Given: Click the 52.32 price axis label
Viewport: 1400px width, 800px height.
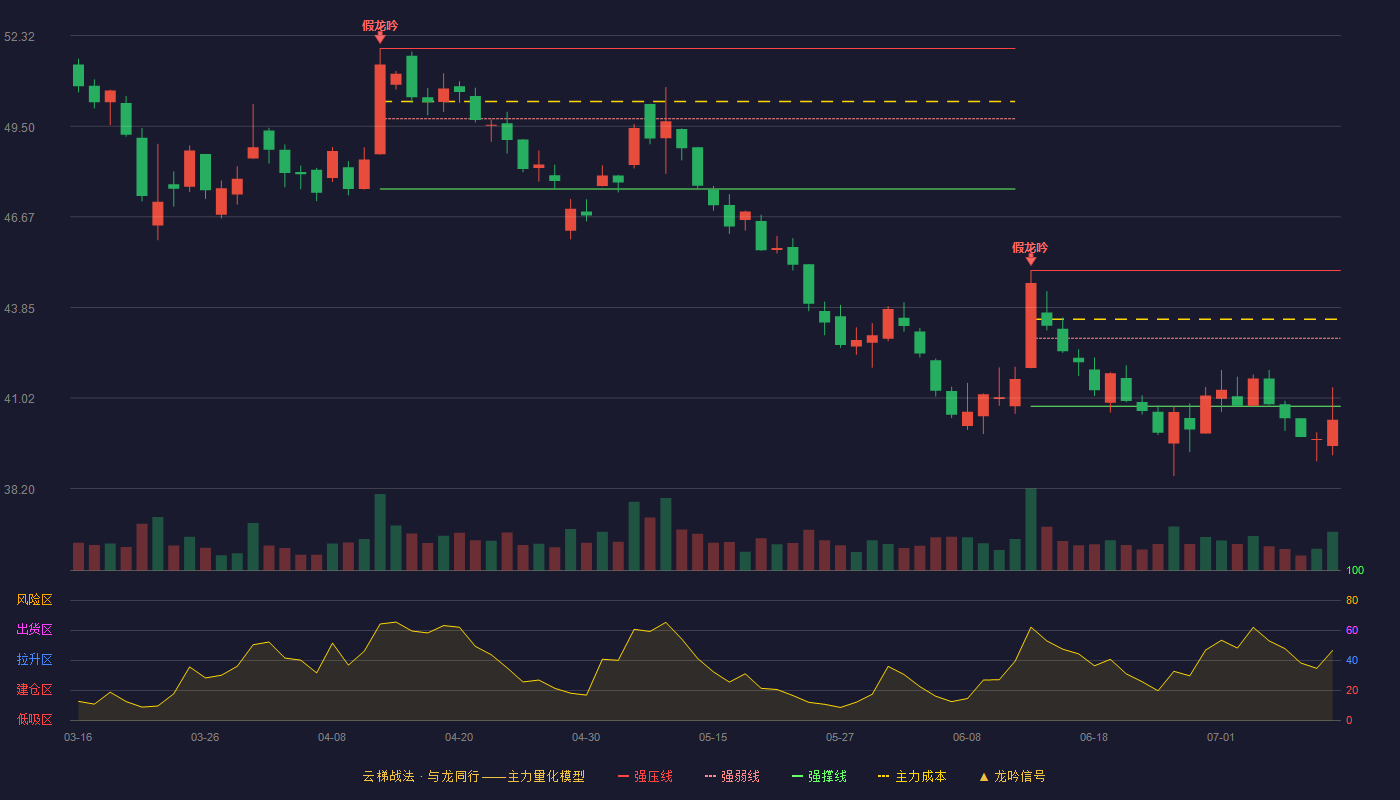Looking at the screenshot, I should [x=19, y=37].
